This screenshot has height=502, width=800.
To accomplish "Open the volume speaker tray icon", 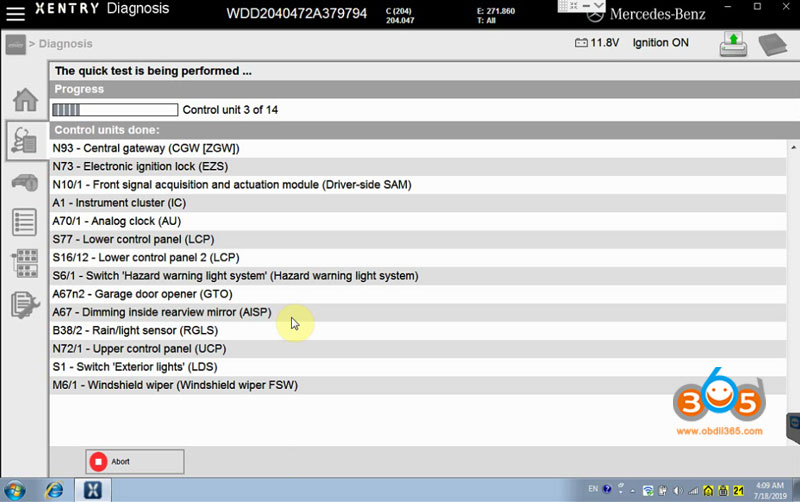I will tap(678, 491).
